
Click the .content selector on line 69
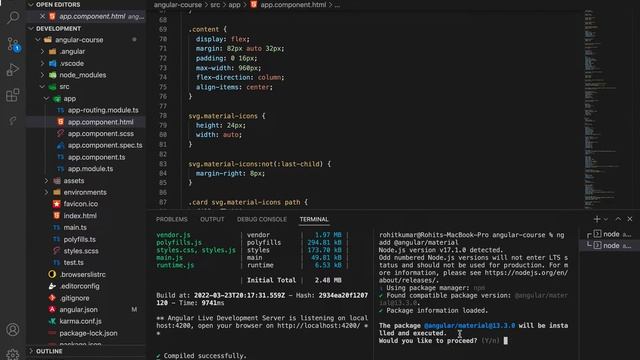coord(204,29)
